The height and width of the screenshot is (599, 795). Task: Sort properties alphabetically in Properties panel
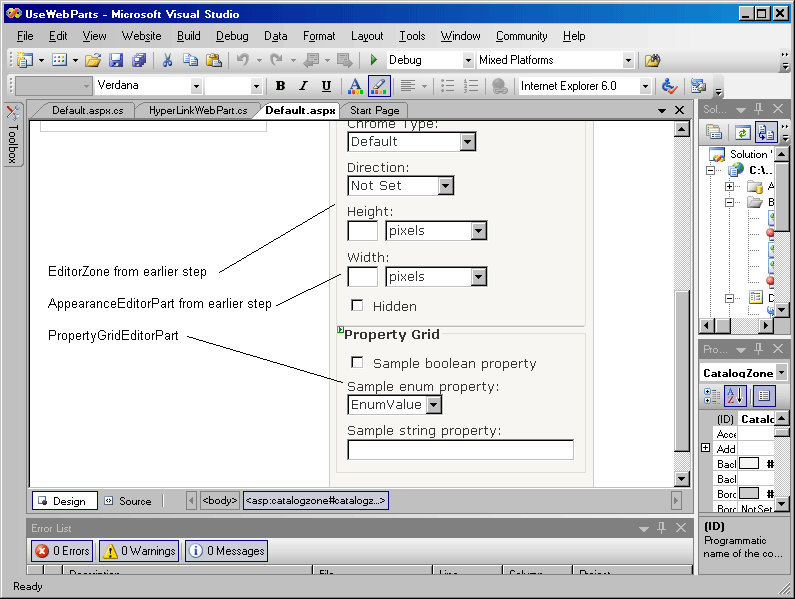pyautogui.click(x=735, y=396)
